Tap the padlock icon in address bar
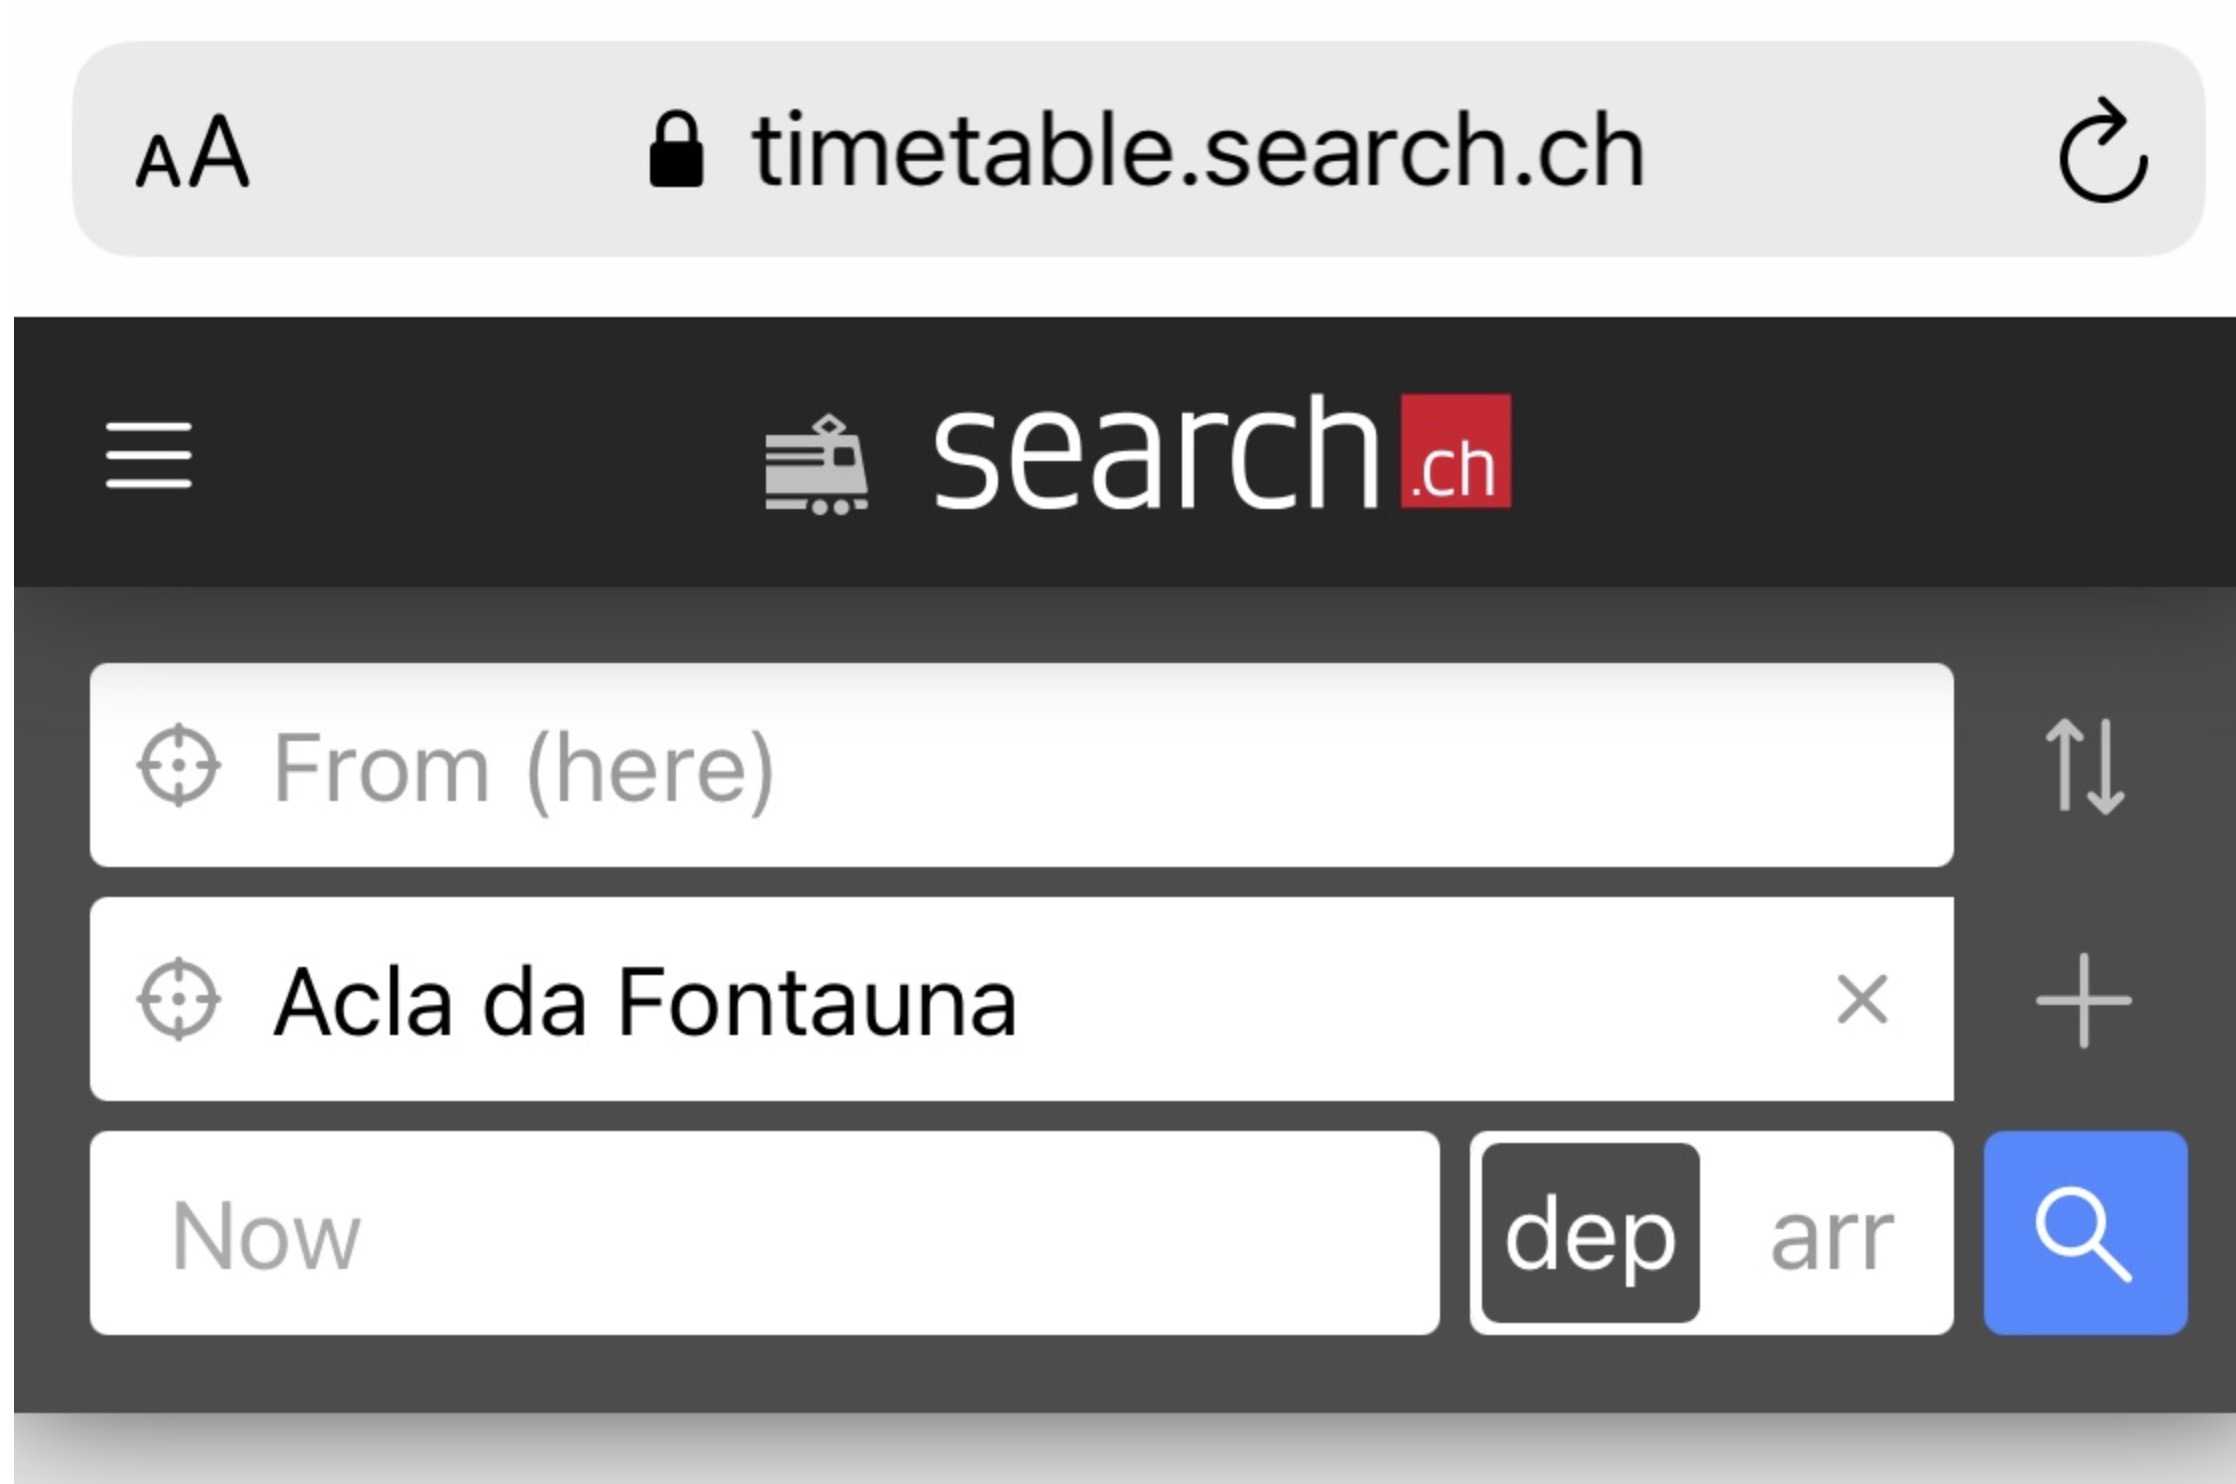Viewport: 2236px width, 1484px height. pyautogui.click(x=676, y=148)
